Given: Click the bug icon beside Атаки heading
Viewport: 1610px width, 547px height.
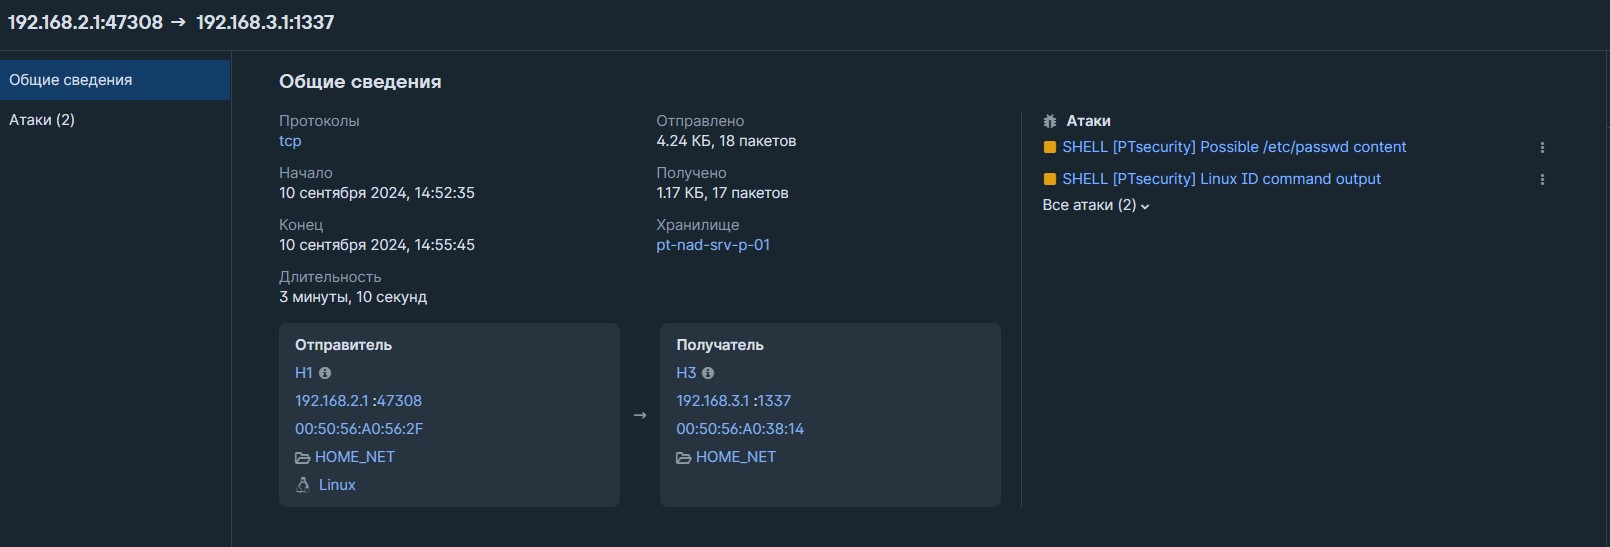Looking at the screenshot, I should click(1050, 121).
